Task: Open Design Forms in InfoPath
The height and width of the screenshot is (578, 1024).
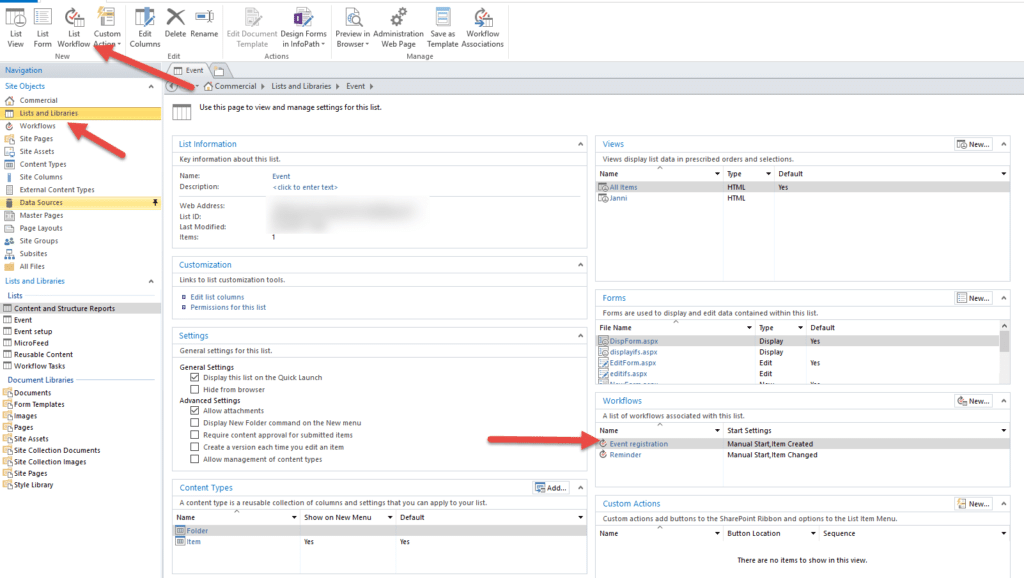Action: tap(303, 27)
